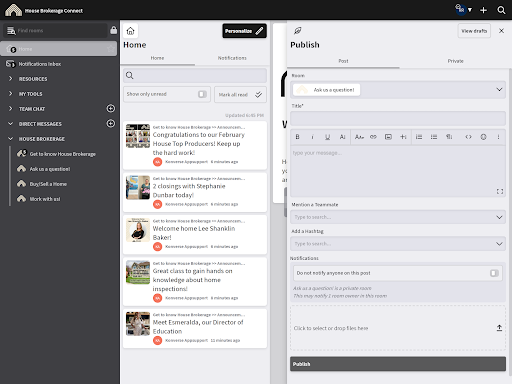This screenshot has width=512, height=384.
Task: Add a new Team Chat via its plus icon
Action: pos(111,109)
